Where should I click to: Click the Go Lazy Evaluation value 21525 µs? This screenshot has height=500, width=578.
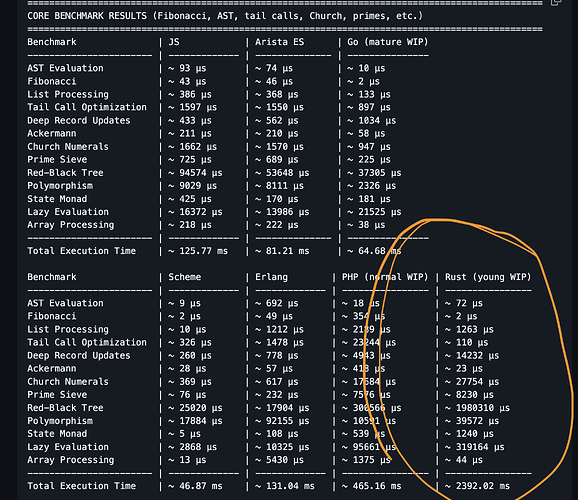click(x=375, y=212)
